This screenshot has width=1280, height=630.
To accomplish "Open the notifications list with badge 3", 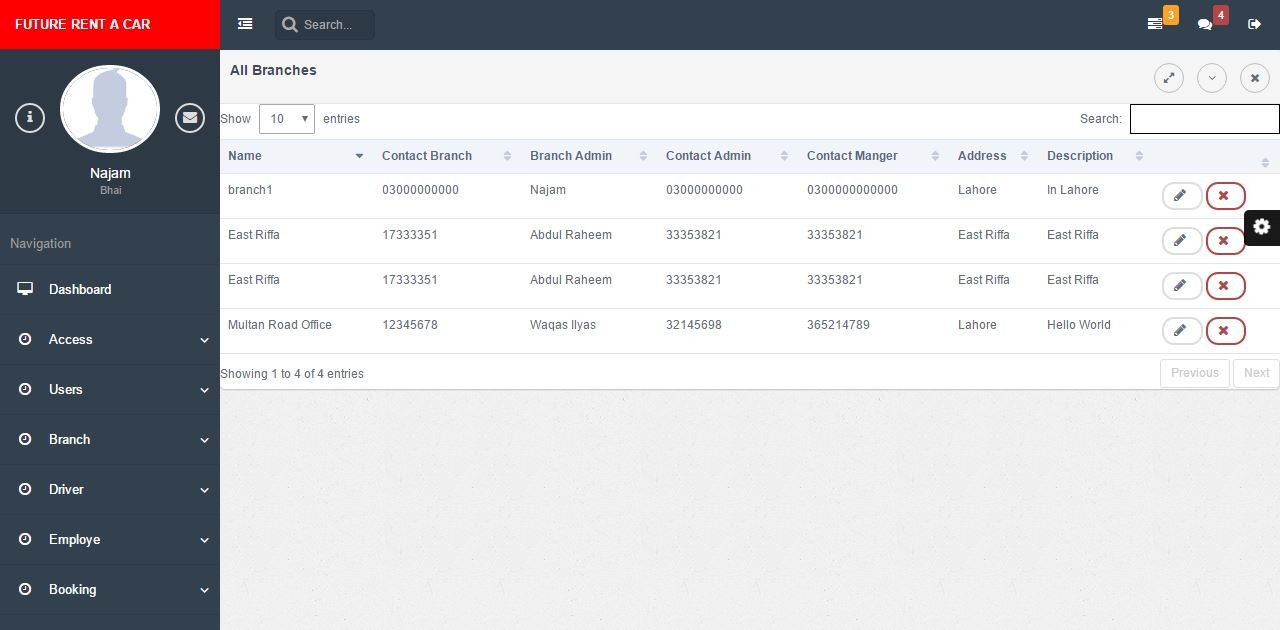I will point(1156,24).
